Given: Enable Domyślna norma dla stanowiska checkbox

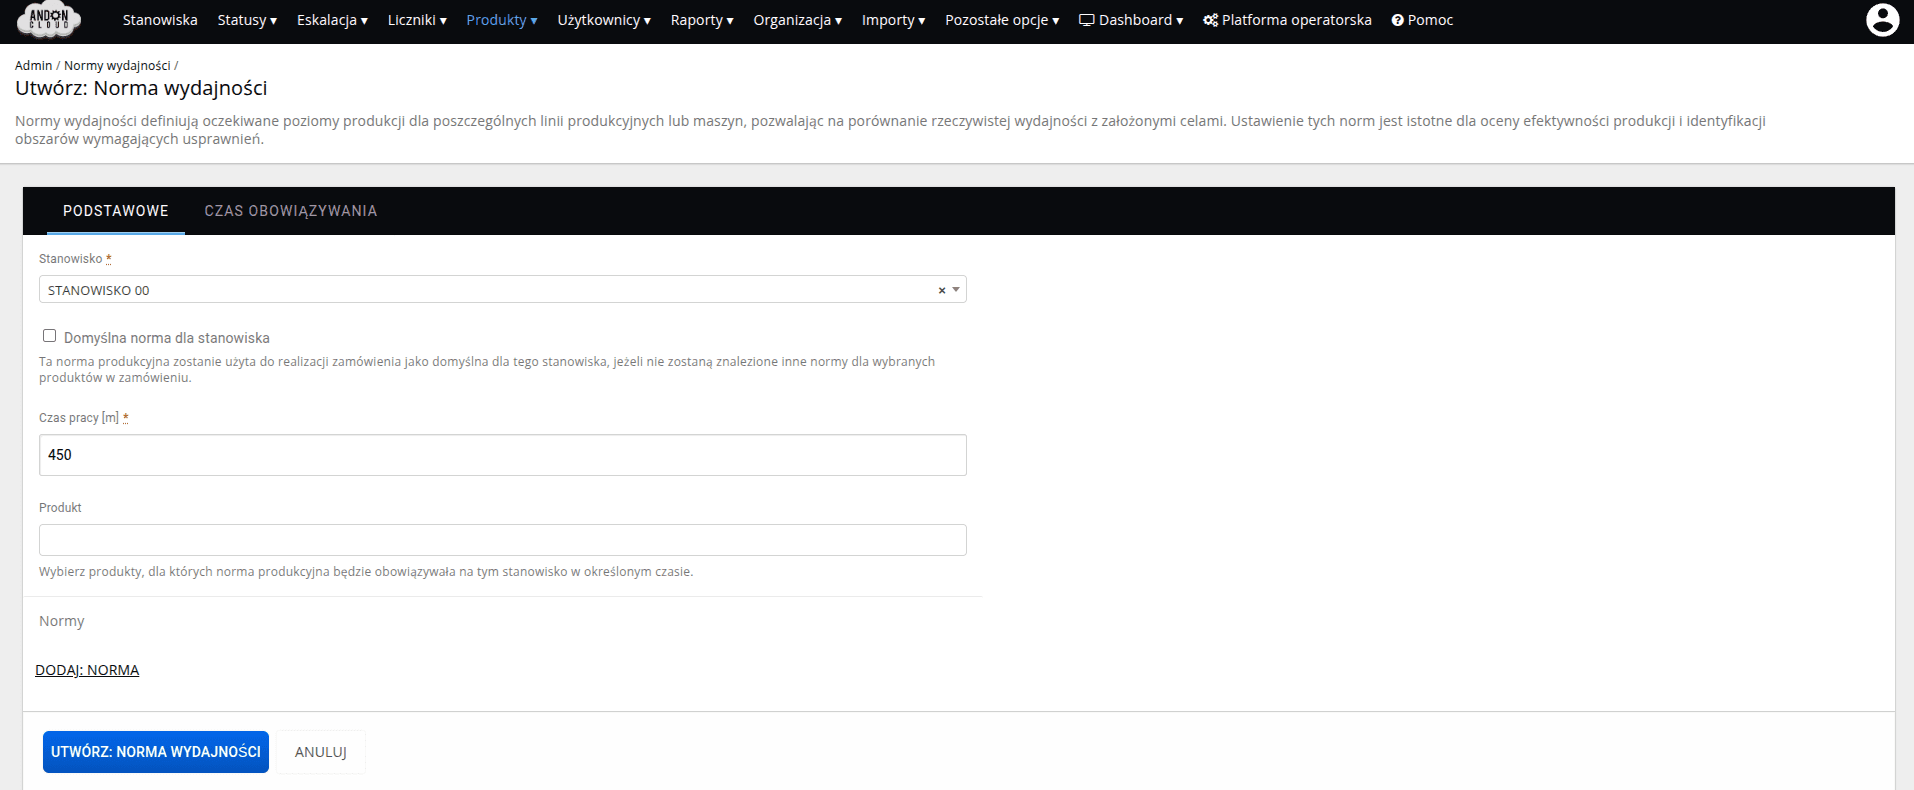Looking at the screenshot, I should (49, 336).
